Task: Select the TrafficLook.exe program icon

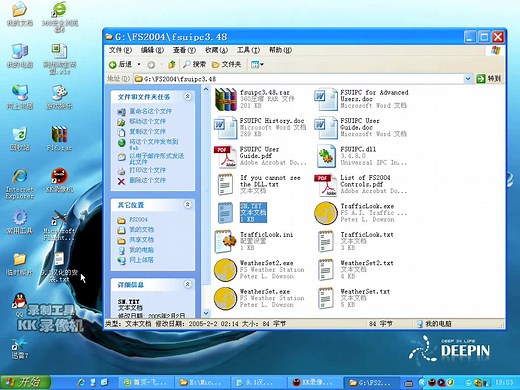Action: [x=326, y=213]
